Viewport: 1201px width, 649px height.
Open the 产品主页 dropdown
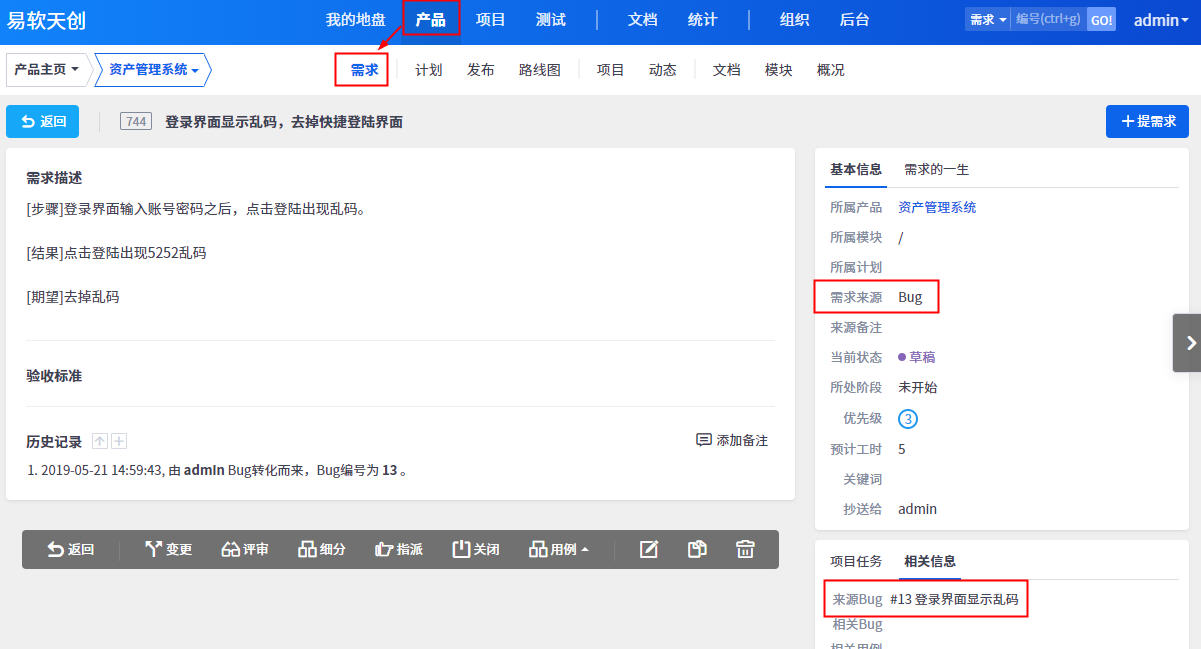click(46, 69)
